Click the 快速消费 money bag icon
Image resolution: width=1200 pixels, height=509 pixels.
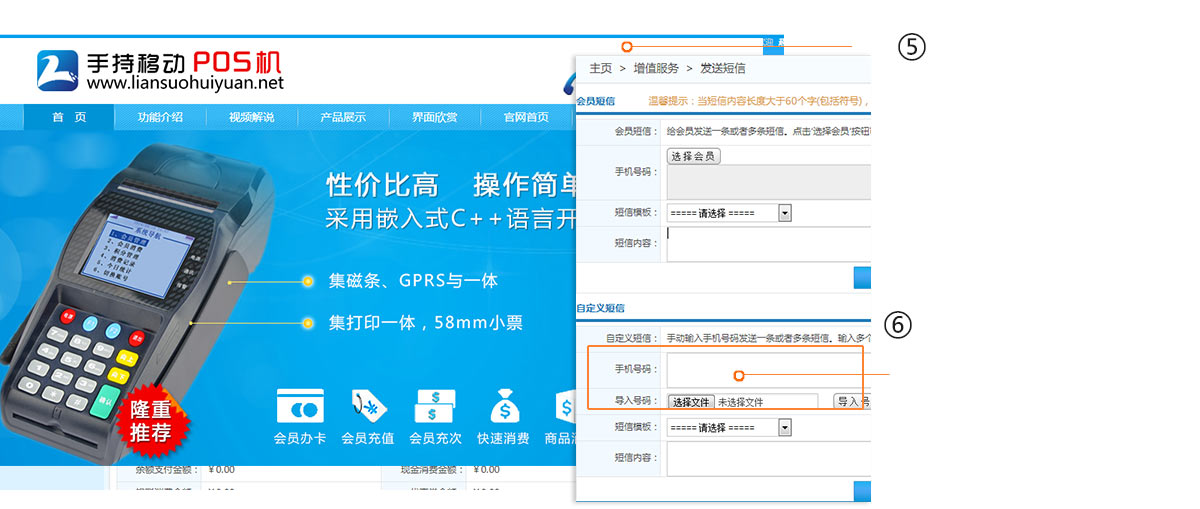pyautogui.click(x=504, y=407)
